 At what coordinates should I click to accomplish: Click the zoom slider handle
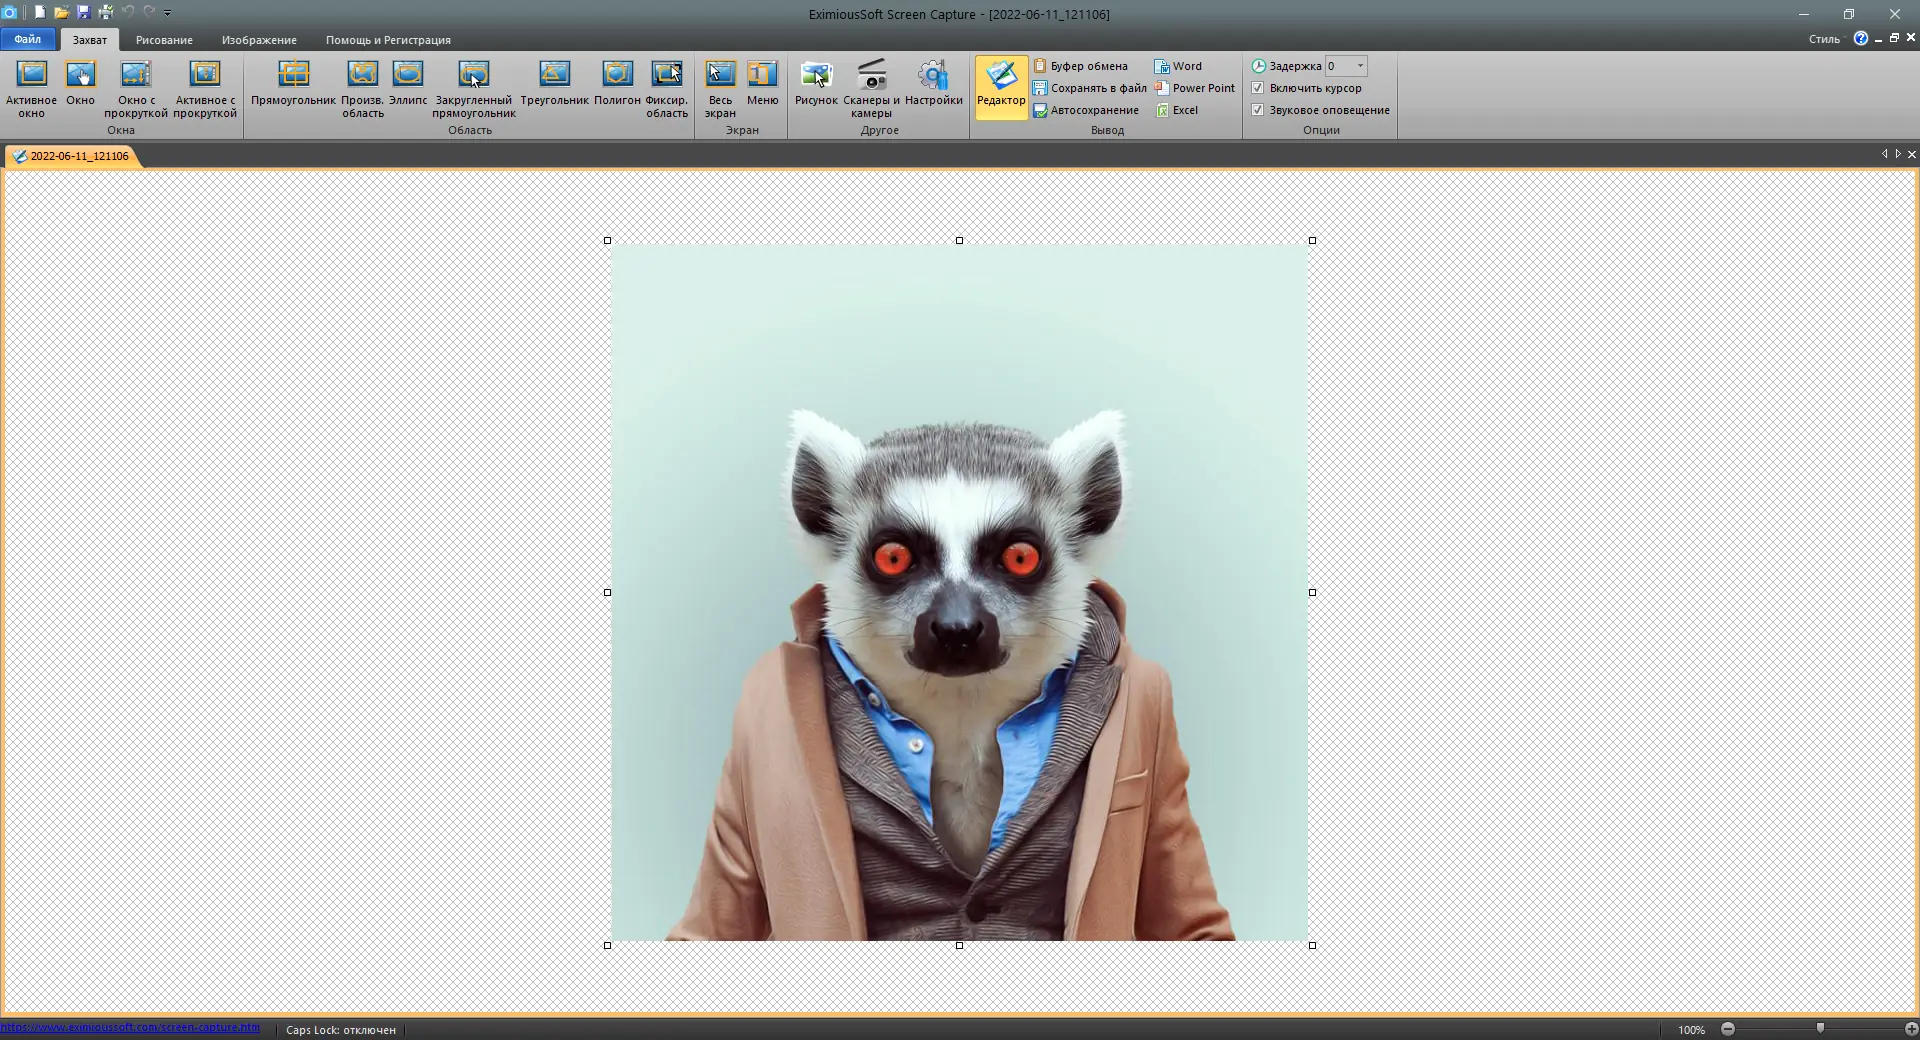tap(1820, 1029)
